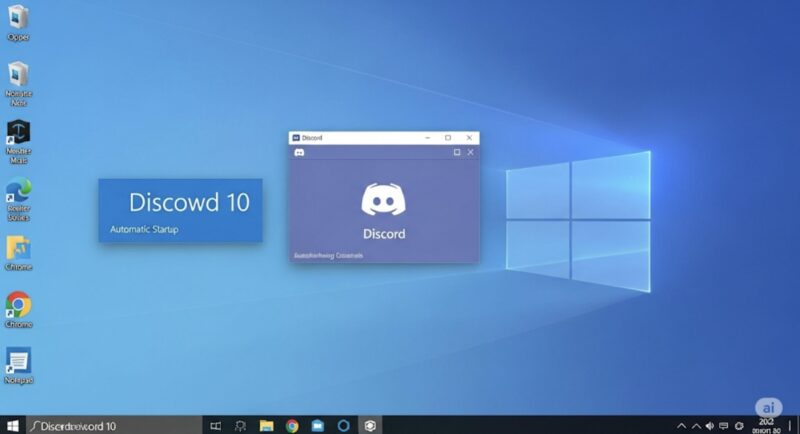Open the blue Store icon on the taskbar
The width and height of the screenshot is (800, 434).
click(318, 426)
